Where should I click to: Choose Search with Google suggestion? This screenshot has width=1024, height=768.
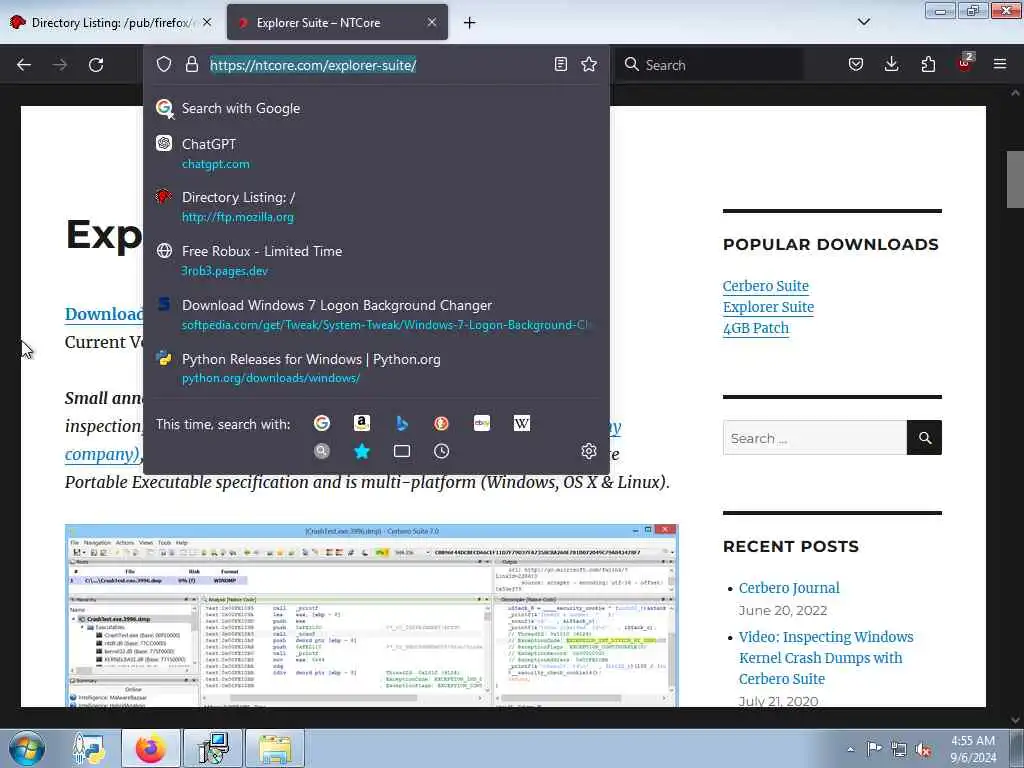(376, 108)
